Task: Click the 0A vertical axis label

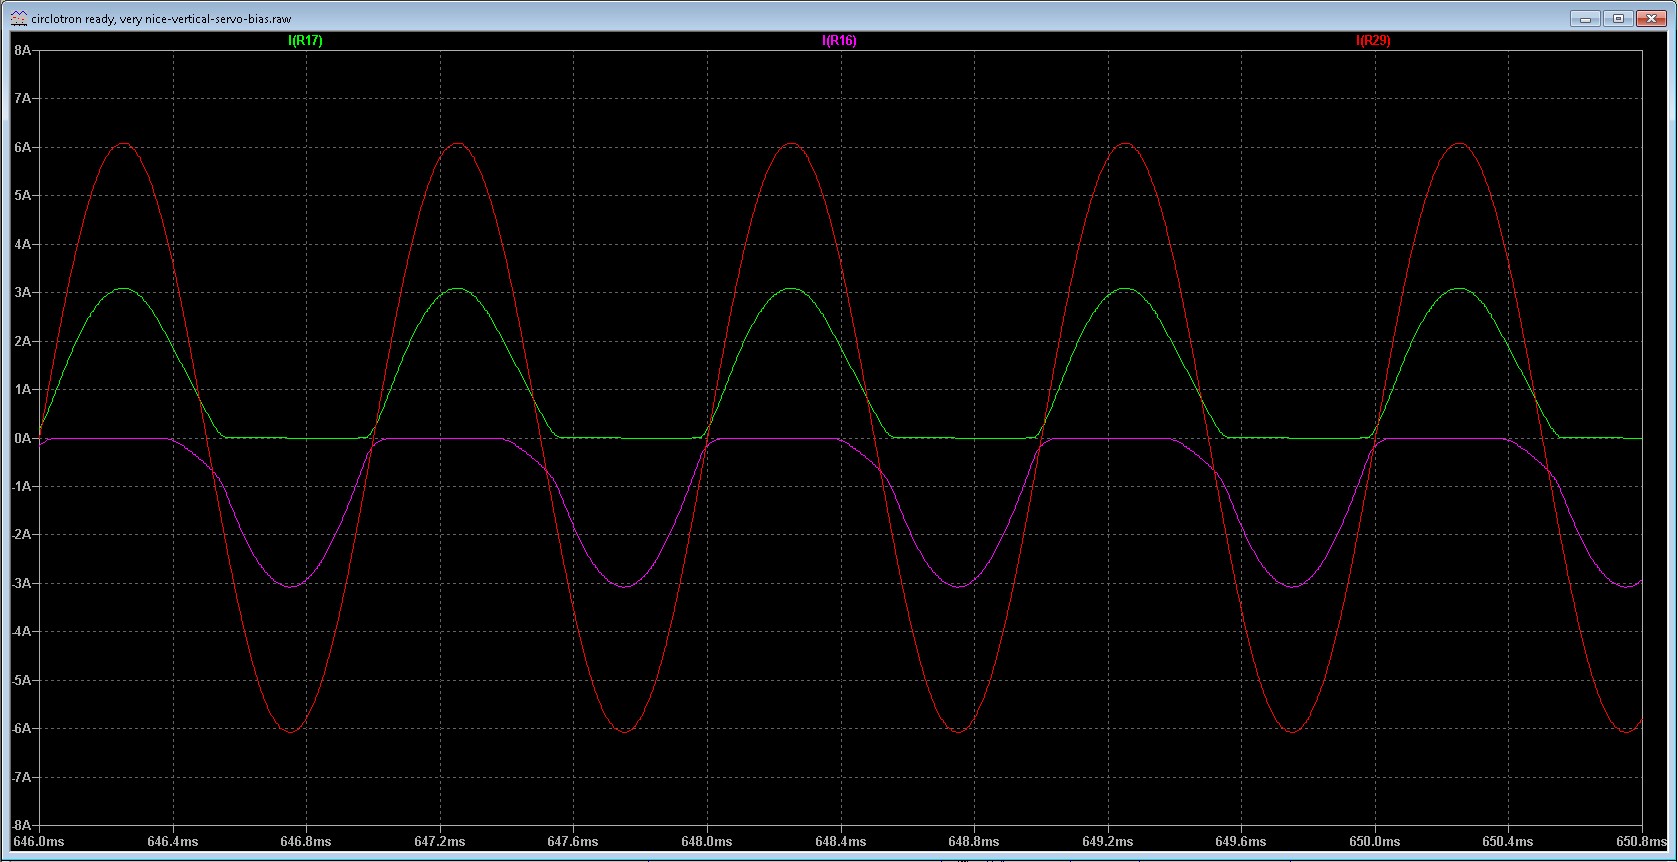Action: (23, 438)
